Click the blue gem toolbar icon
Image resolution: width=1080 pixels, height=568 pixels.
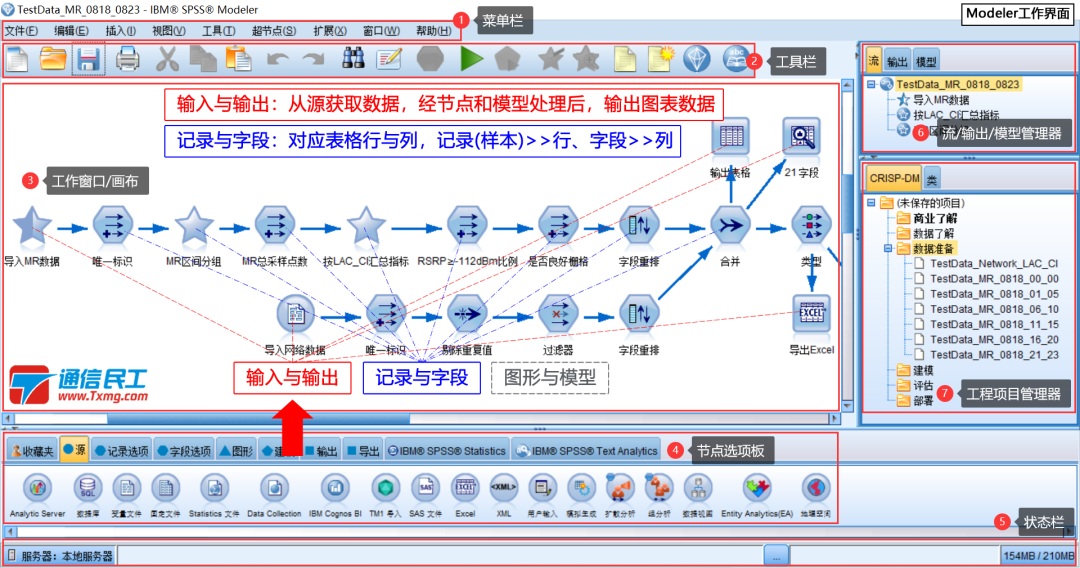click(x=696, y=59)
